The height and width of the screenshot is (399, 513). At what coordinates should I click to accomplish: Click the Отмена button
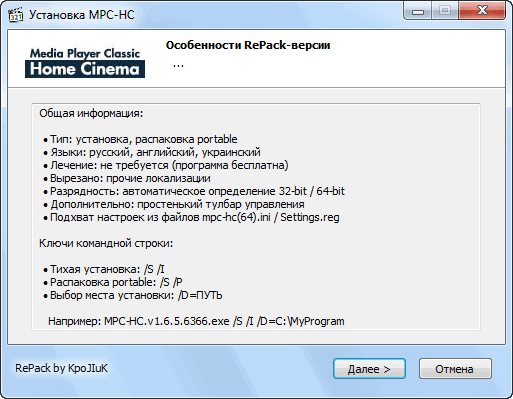(x=455, y=369)
